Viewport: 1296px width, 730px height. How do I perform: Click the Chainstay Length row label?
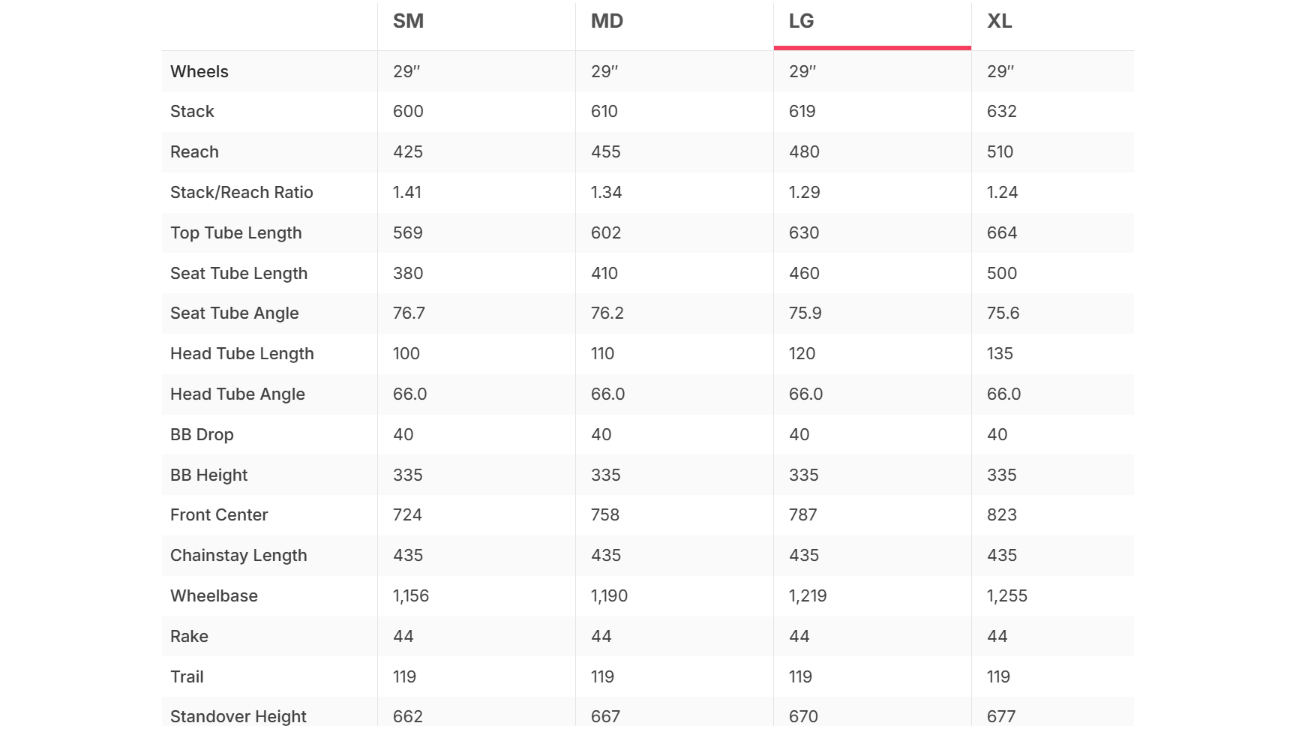238,555
